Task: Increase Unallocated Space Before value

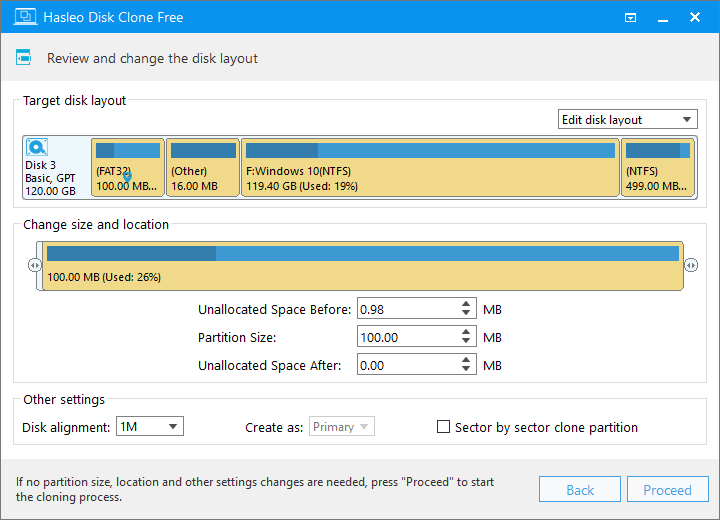Action: click(466, 304)
